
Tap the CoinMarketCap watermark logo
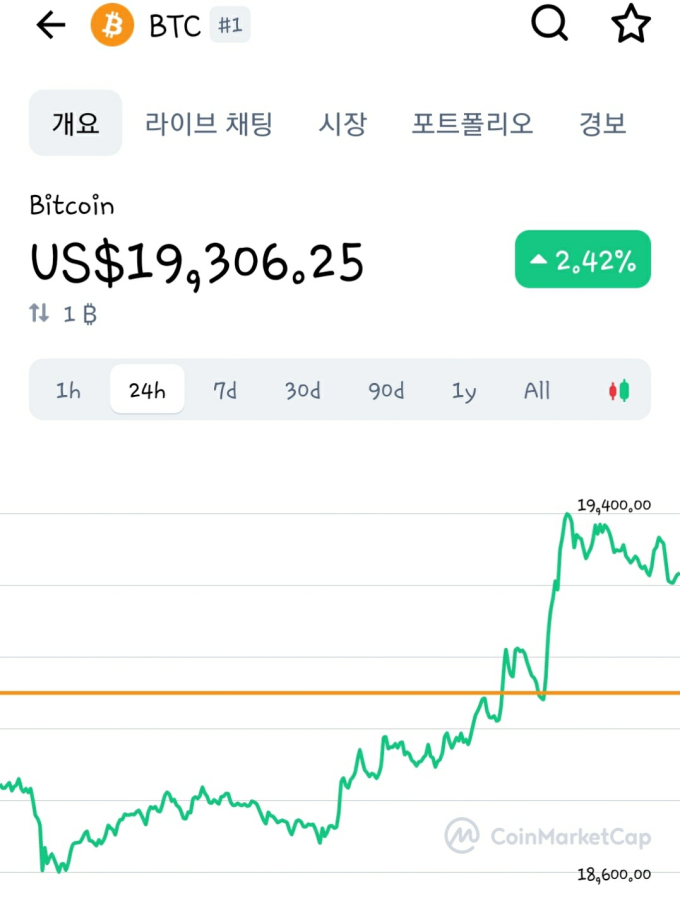click(x=548, y=836)
